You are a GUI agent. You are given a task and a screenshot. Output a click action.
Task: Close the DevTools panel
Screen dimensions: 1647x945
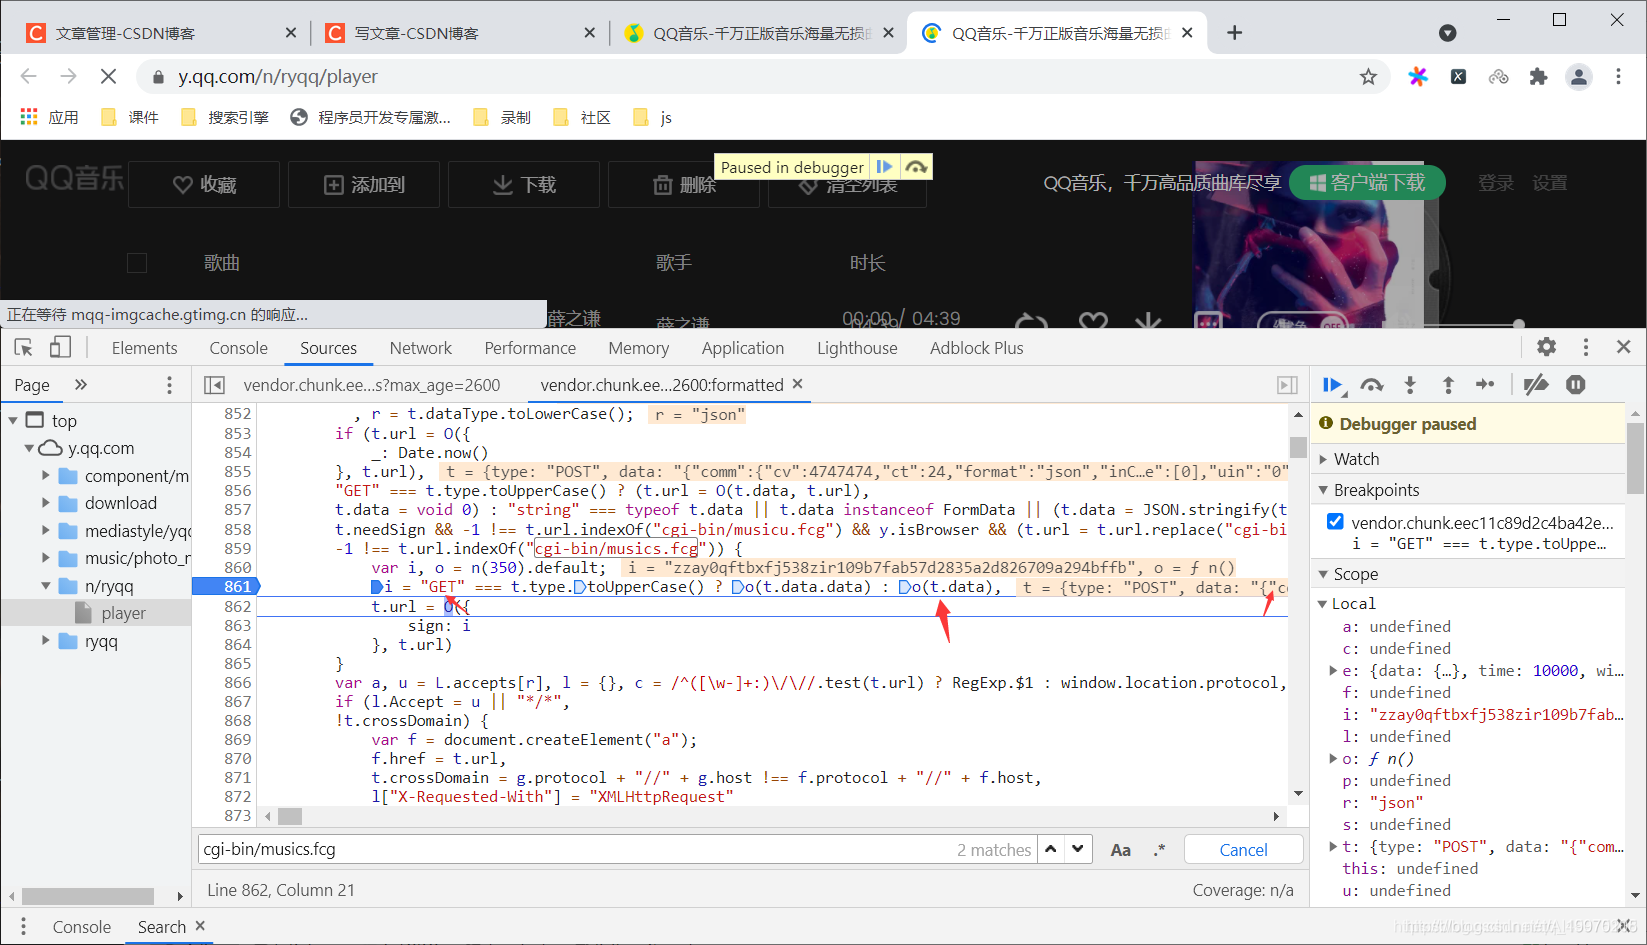pyautogui.click(x=1623, y=347)
